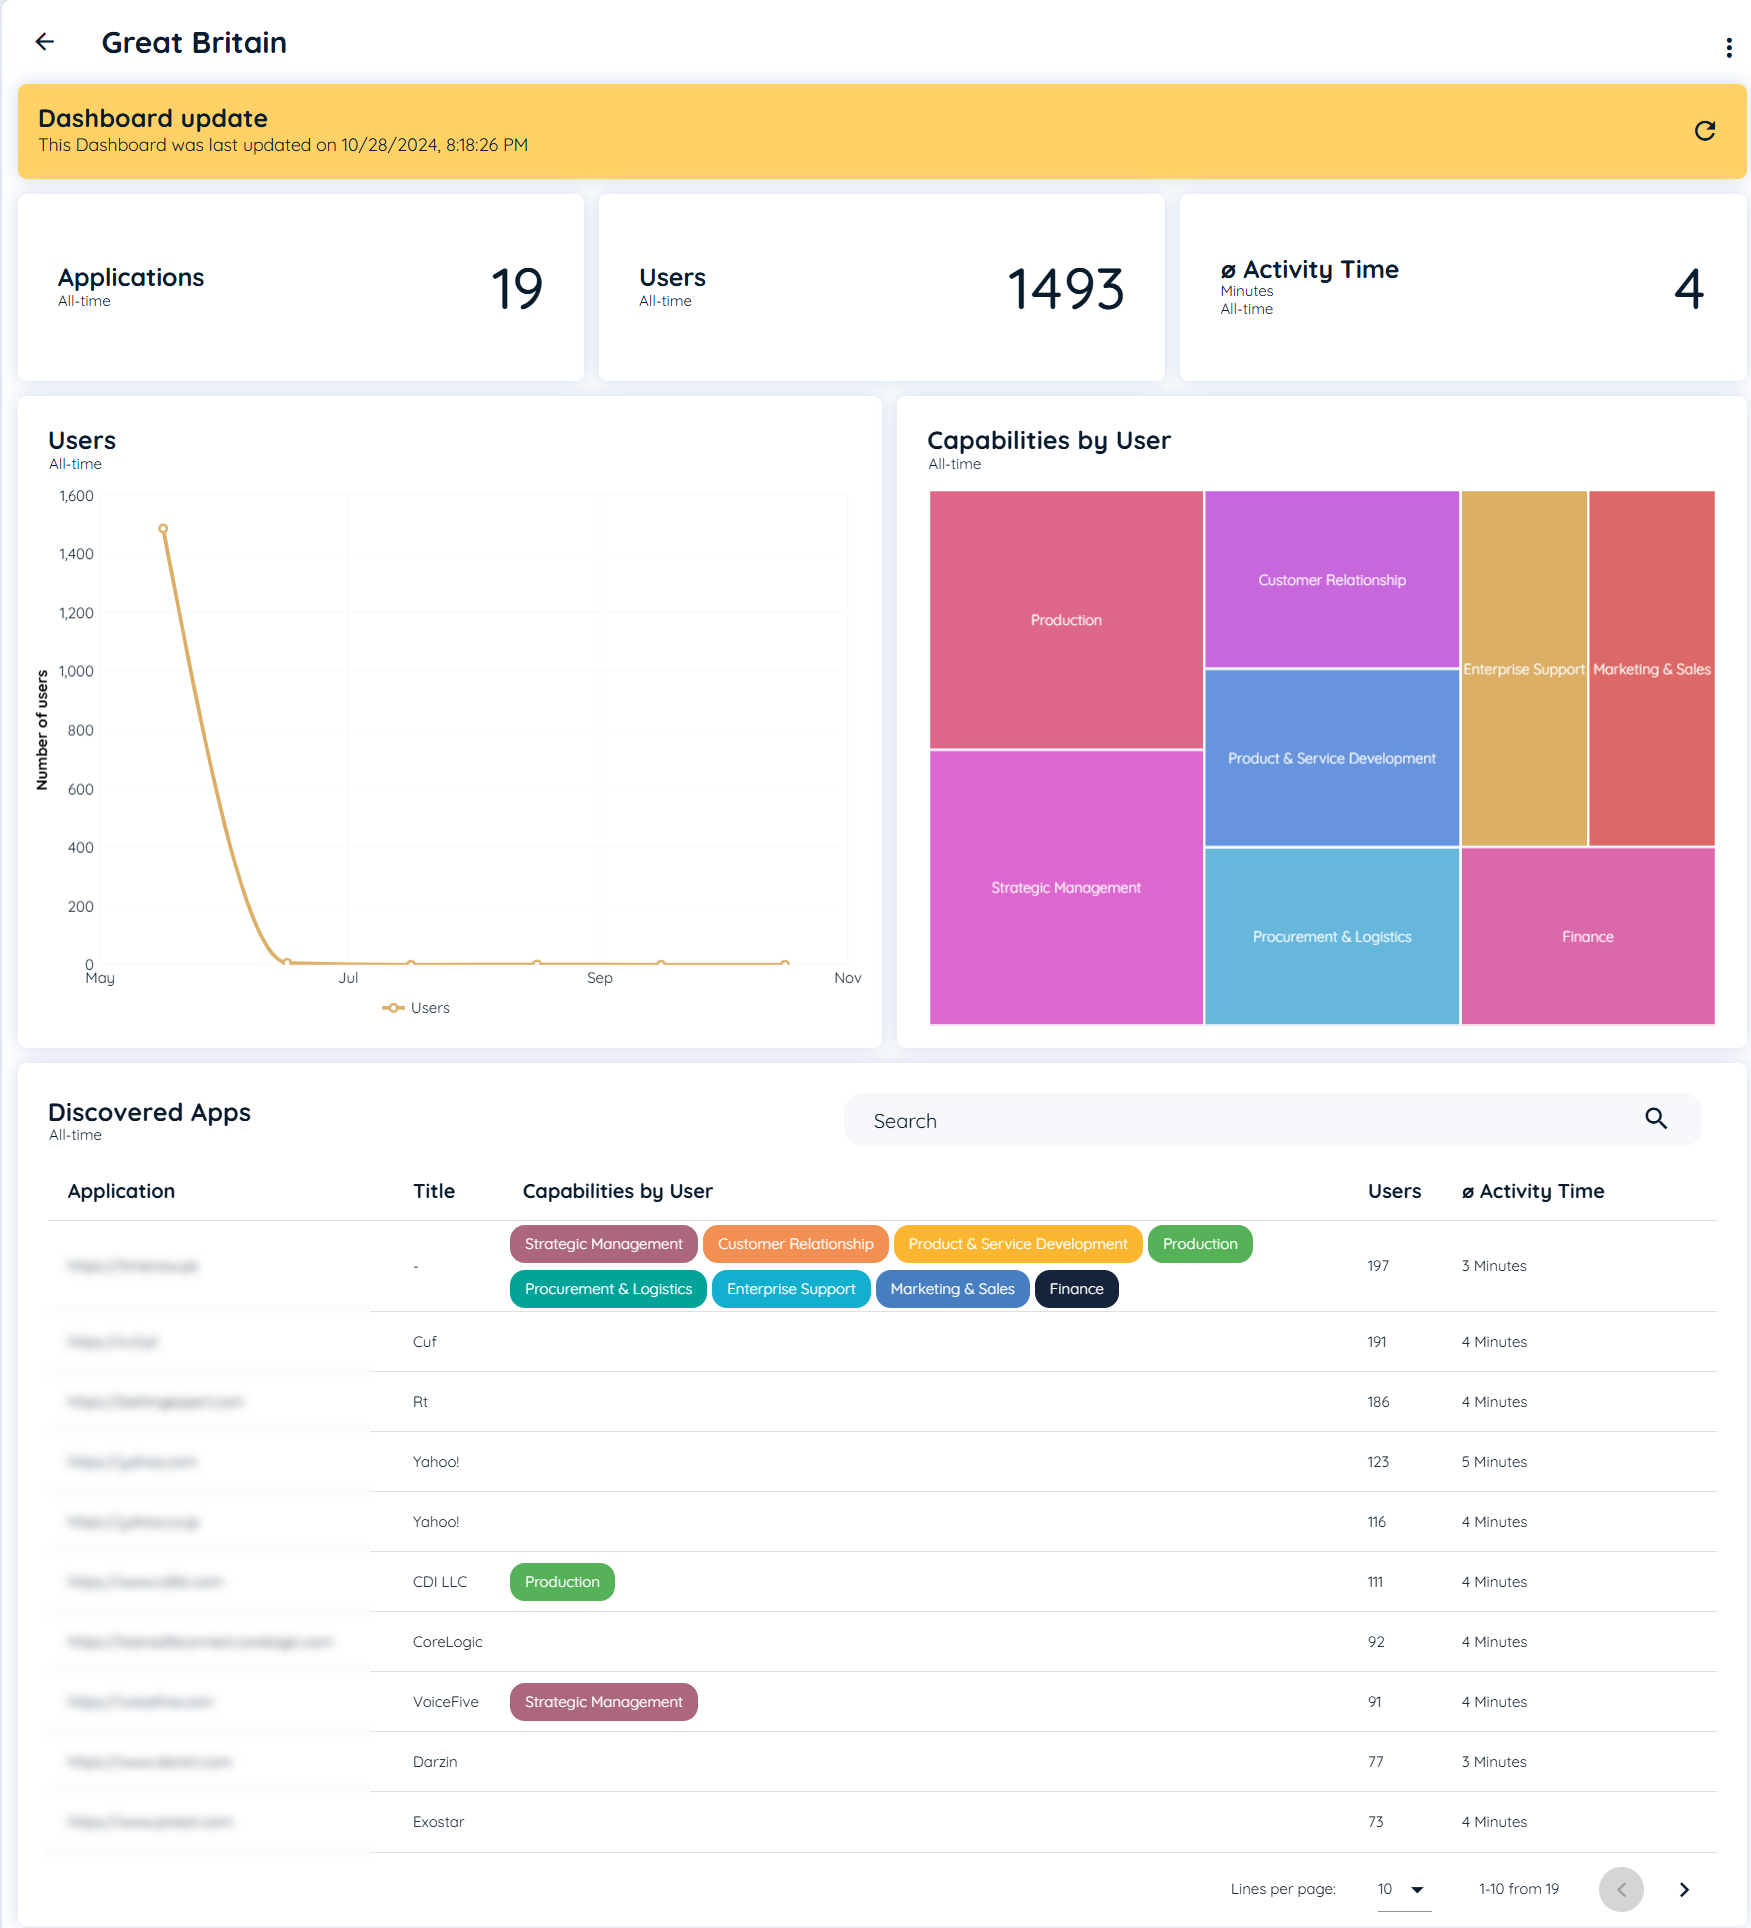Click the blurred application link in VoiceFive row
The height and width of the screenshot is (1928, 1751).
pos(140,1702)
